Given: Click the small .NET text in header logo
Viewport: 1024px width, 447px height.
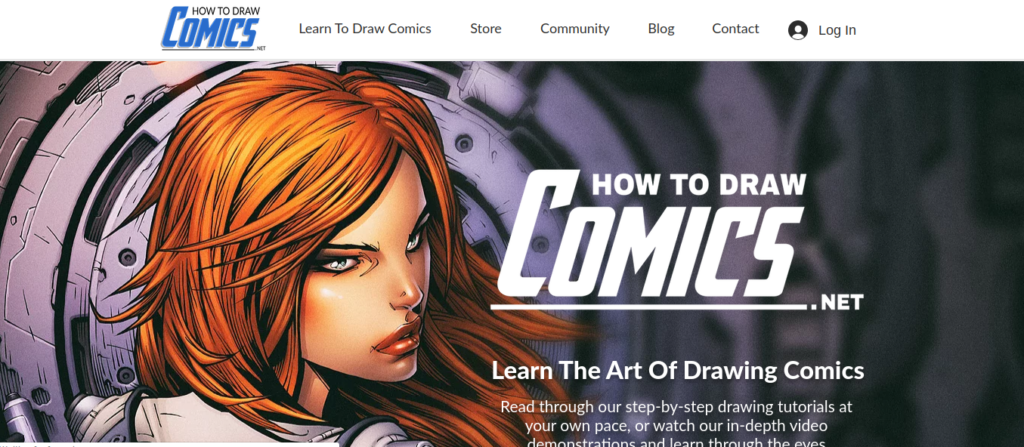Looking at the screenshot, I should [261, 48].
